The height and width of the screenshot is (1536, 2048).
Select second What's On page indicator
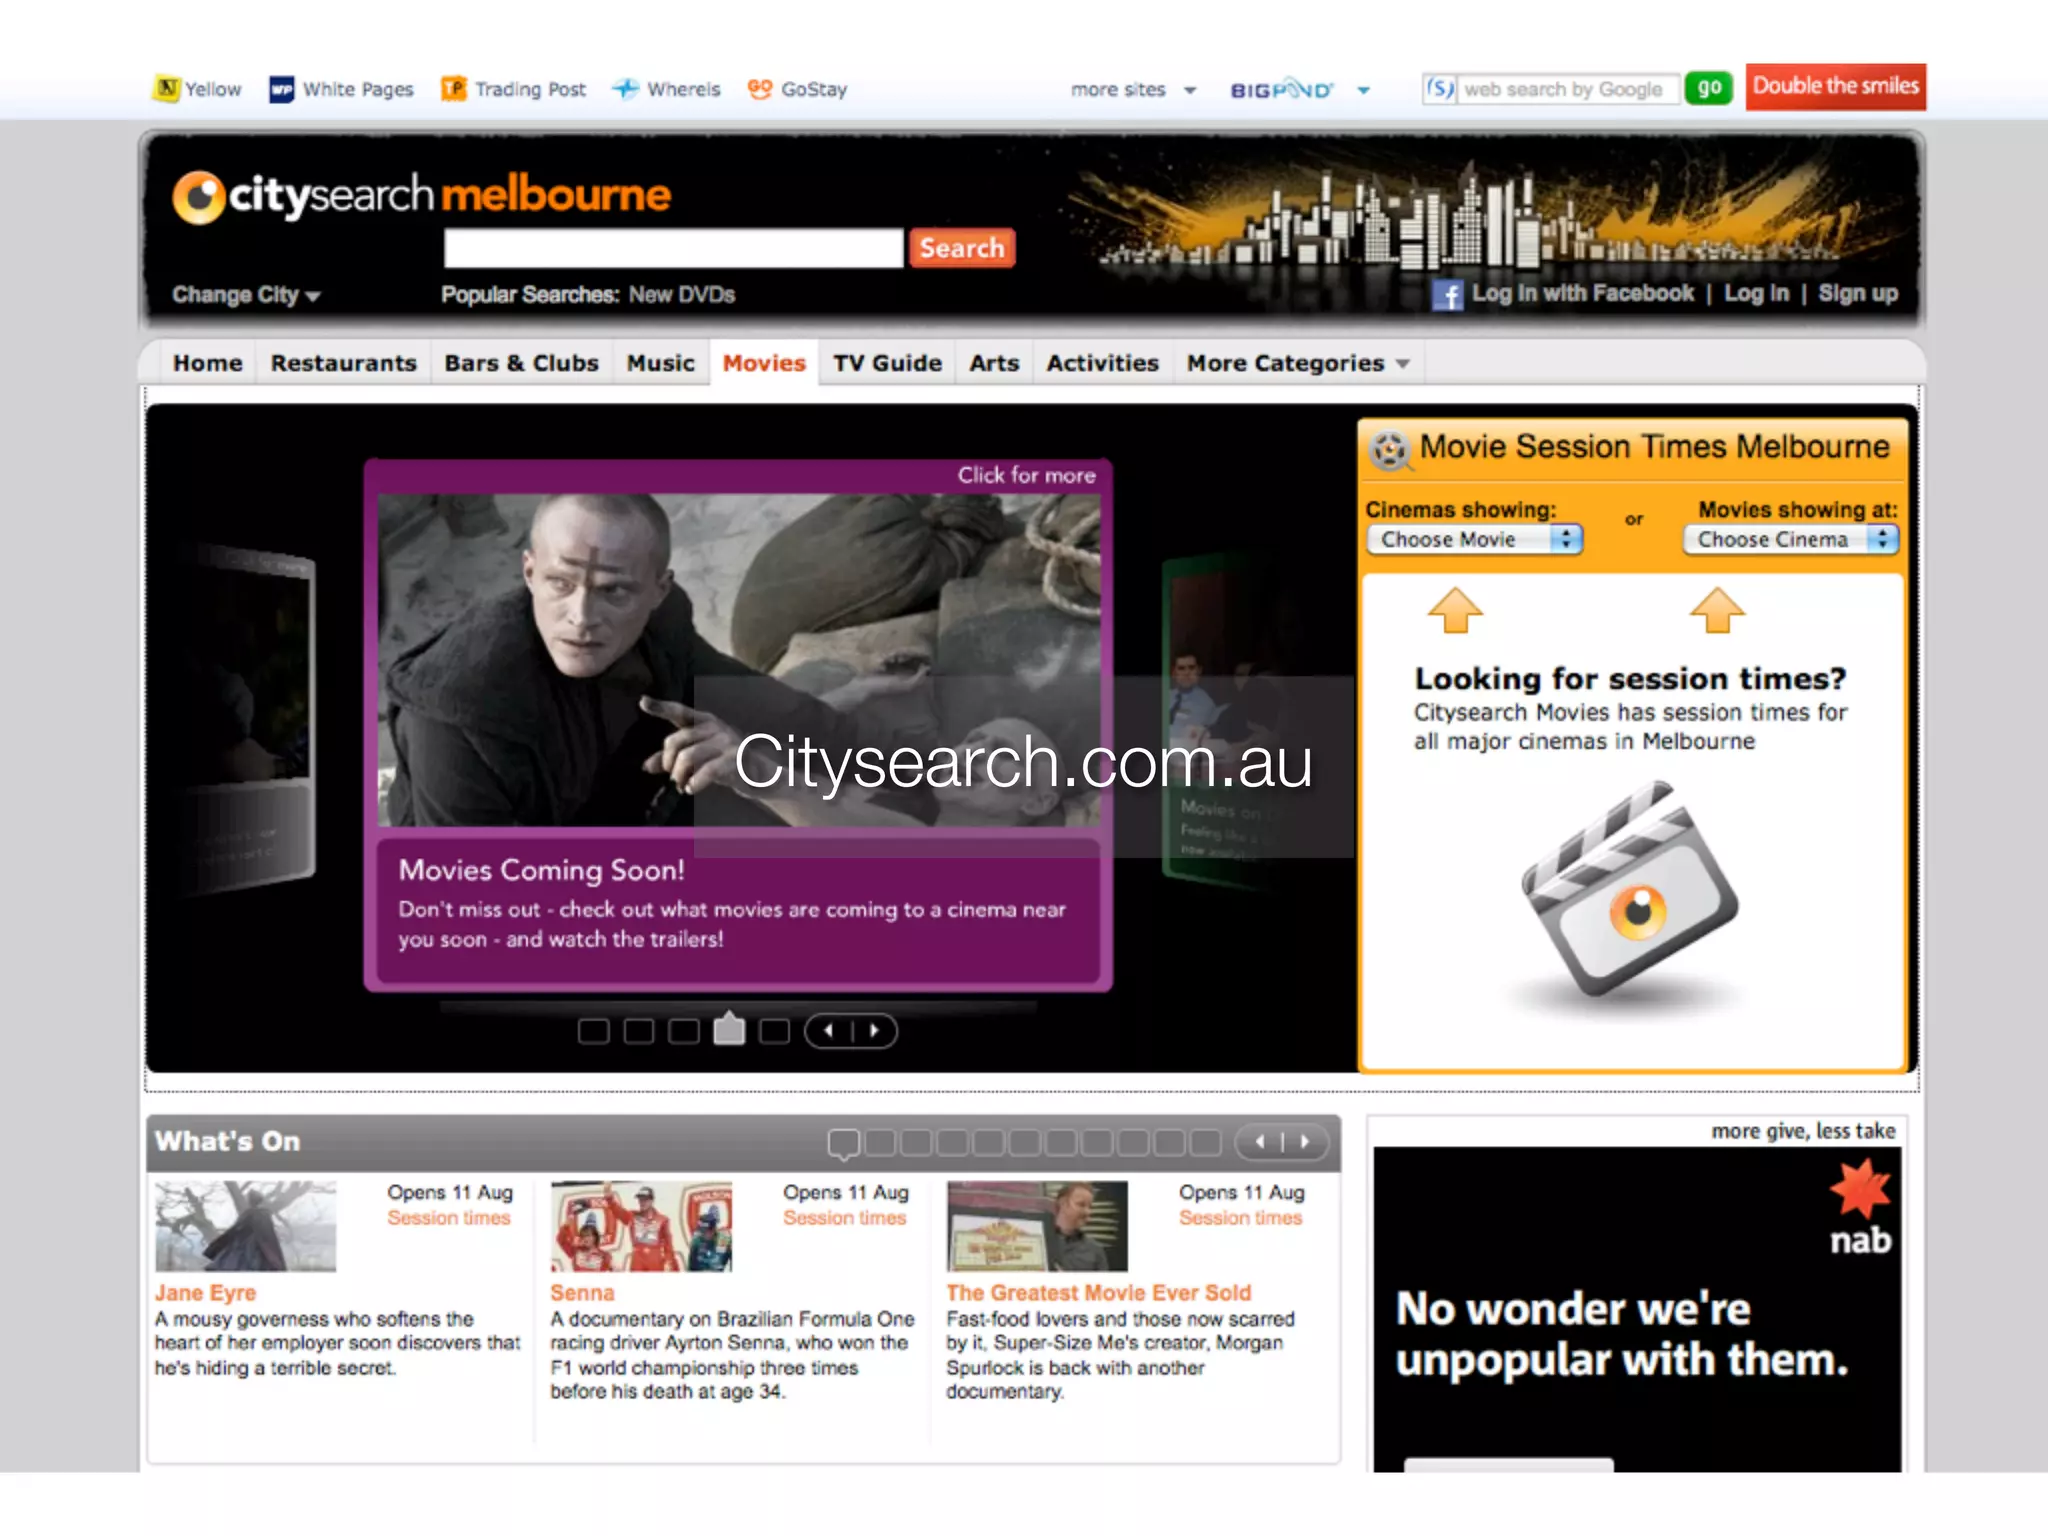(x=880, y=1142)
